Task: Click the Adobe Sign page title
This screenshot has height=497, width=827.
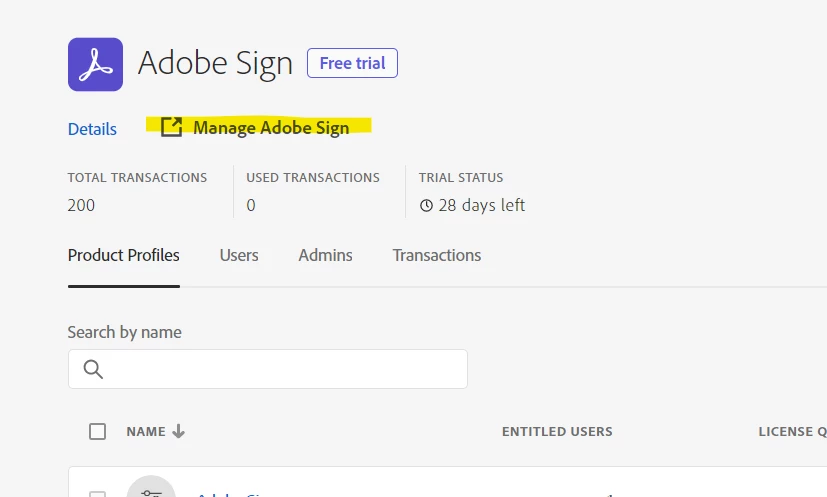Action: pyautogui.click(x=215, y=63)
